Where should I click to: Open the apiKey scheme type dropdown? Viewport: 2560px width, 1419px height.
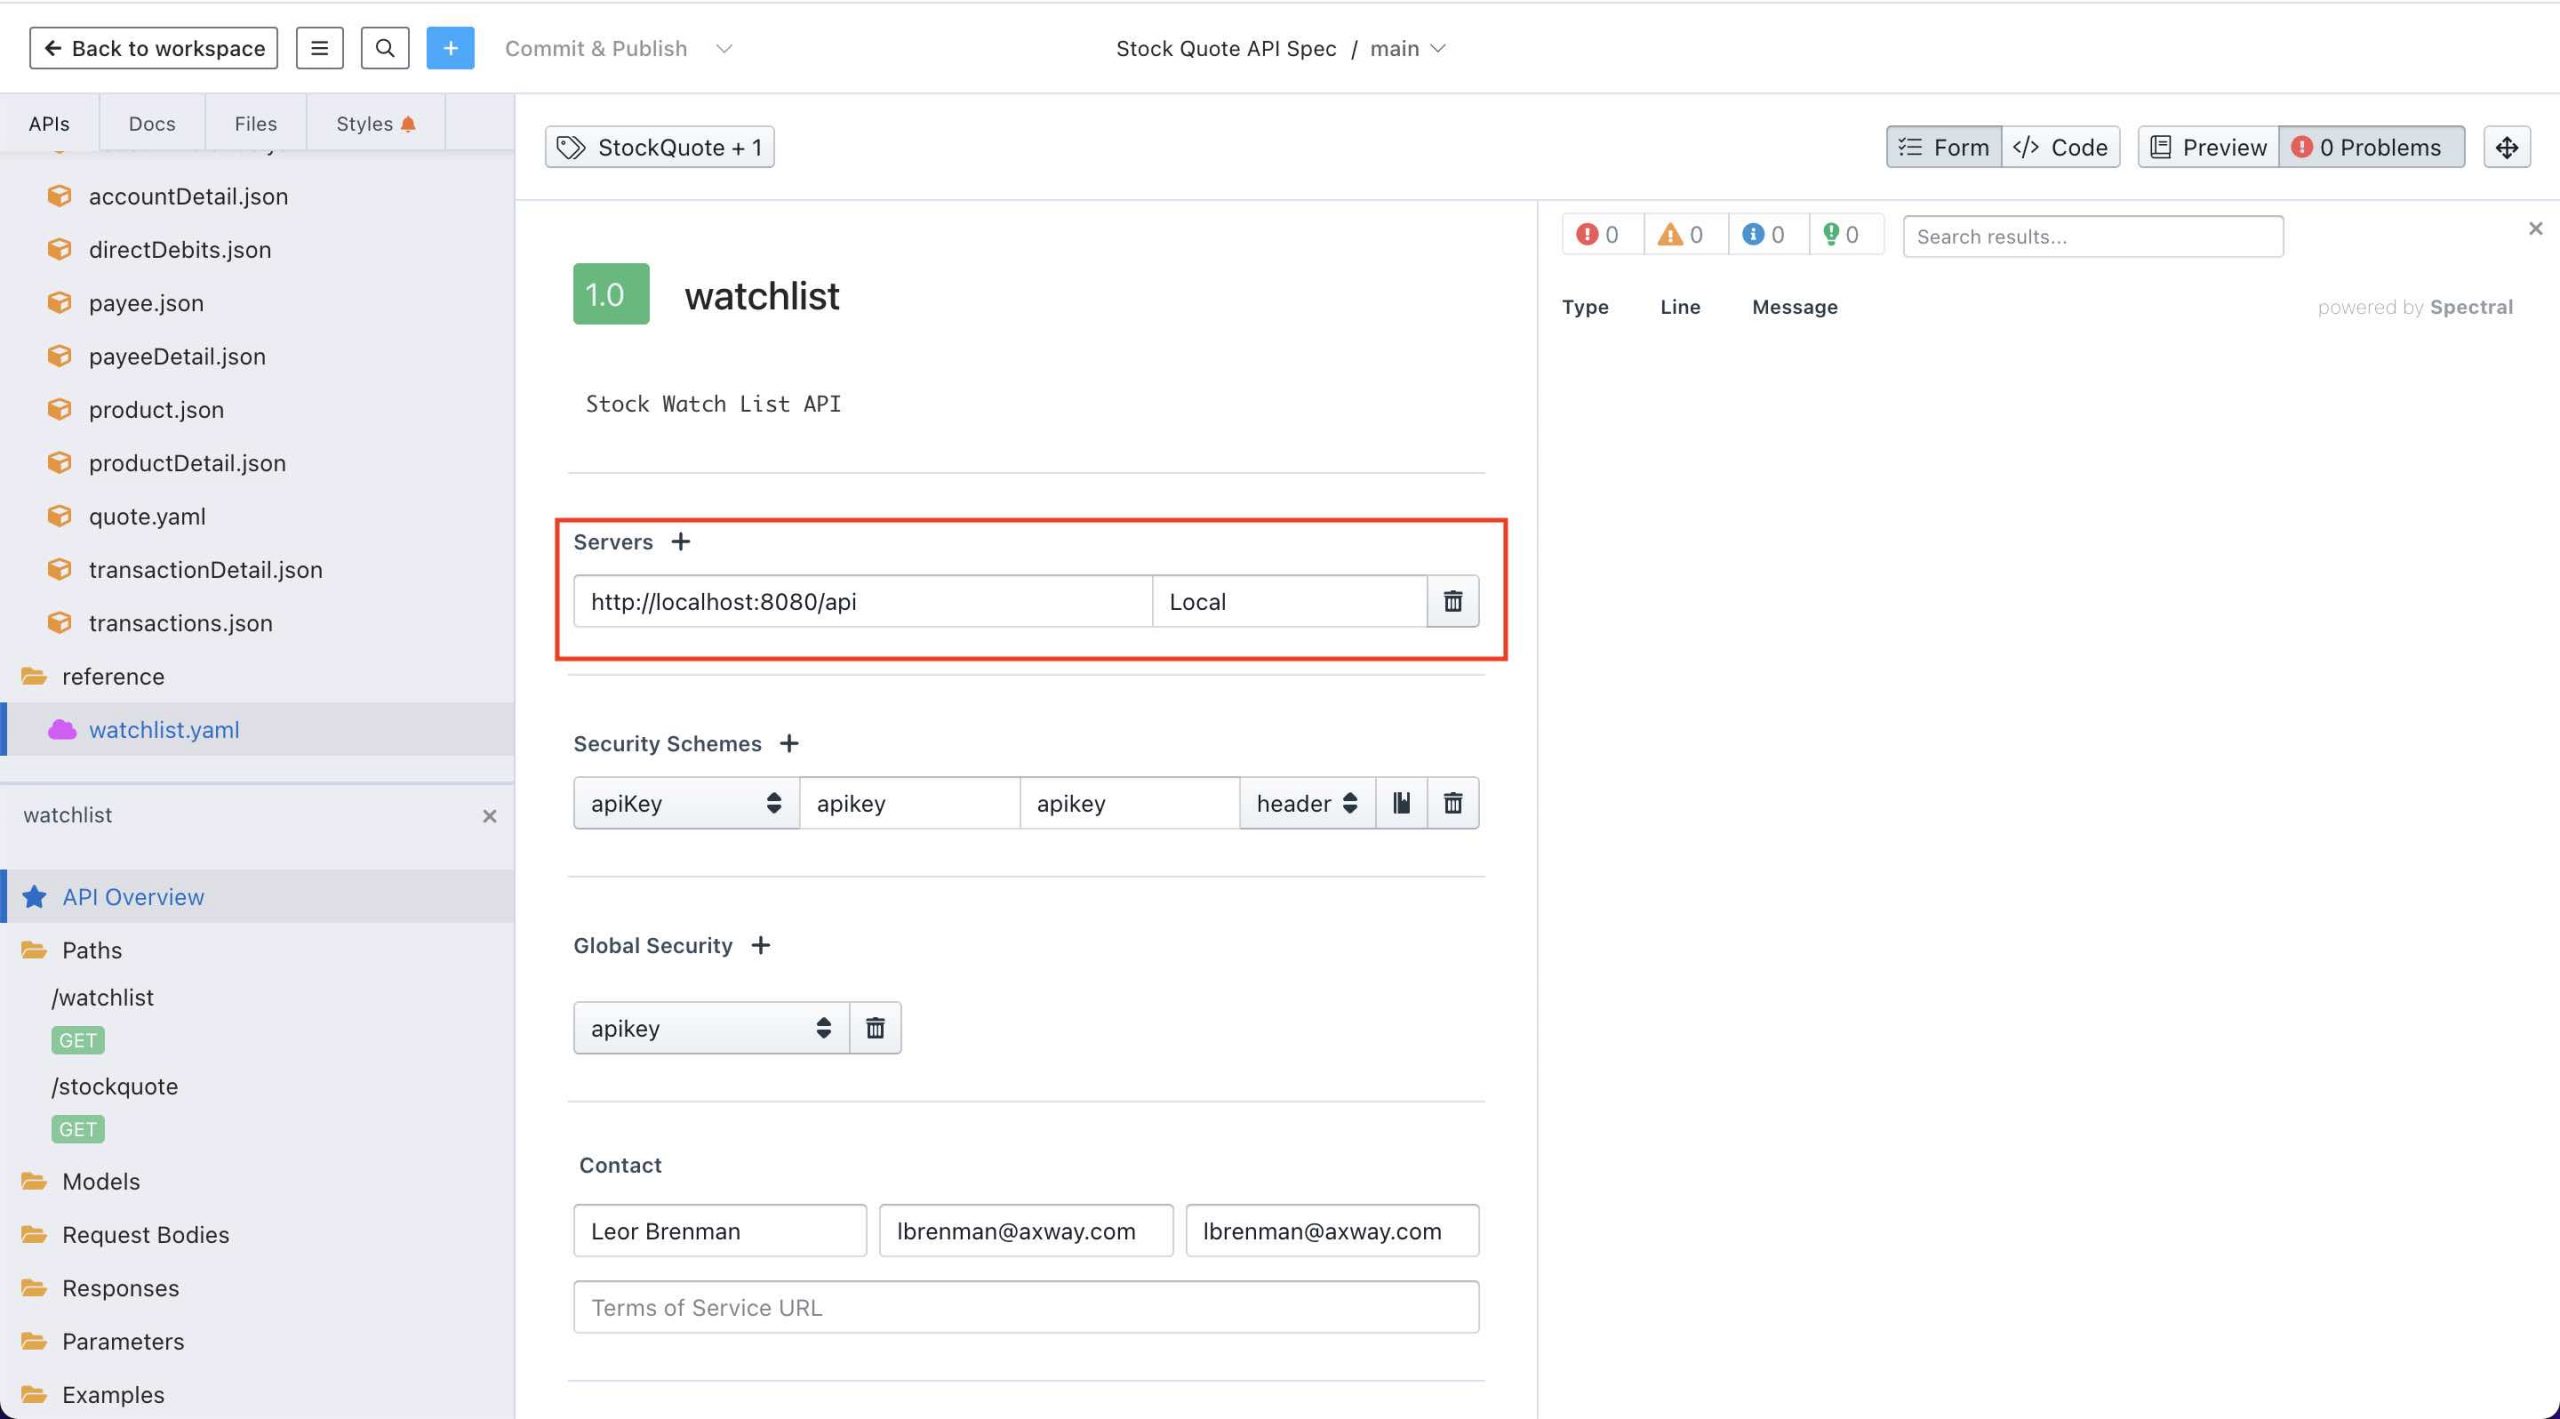(x=686, y=803)
